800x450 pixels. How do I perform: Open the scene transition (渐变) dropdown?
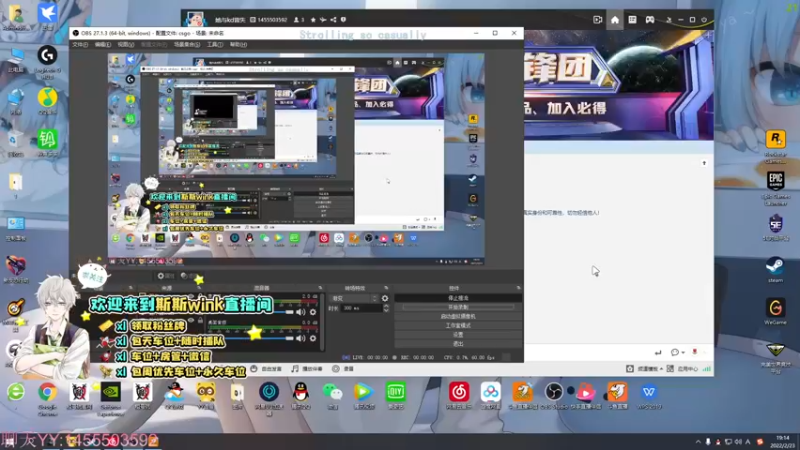355,298
